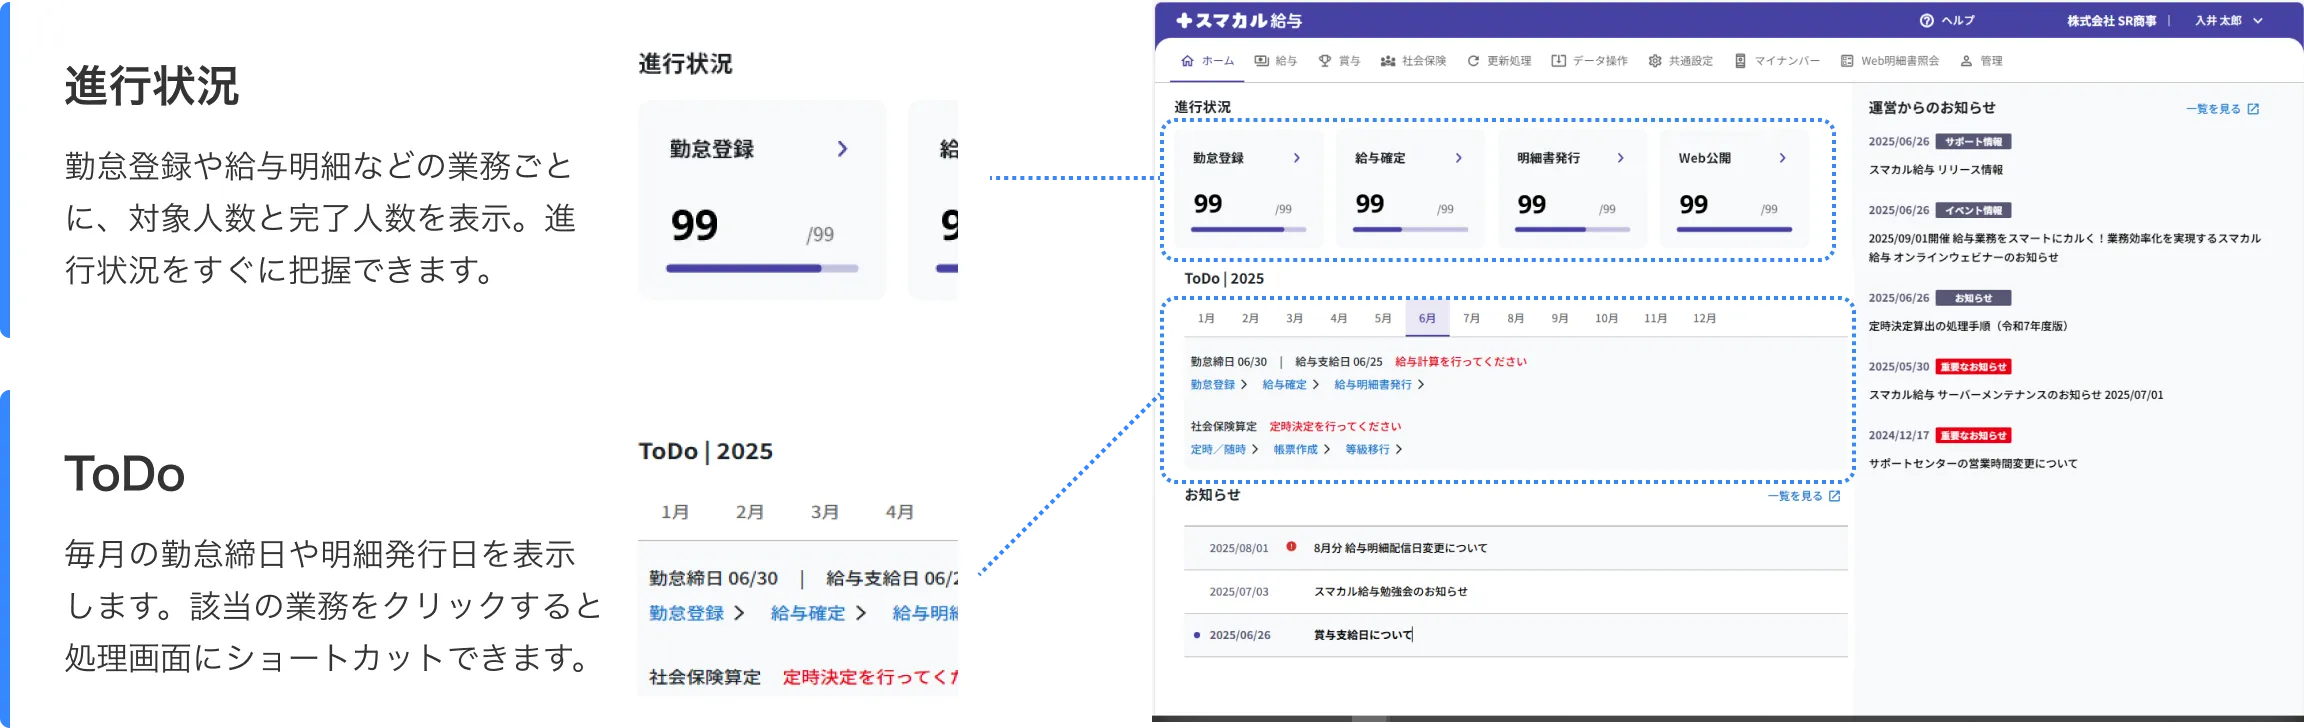The height and width of the screenshot is (728, 2304).
Task: Click 重要なお知らせ badge dated 2025/05/30
Action: click(x=1973, y=367)
